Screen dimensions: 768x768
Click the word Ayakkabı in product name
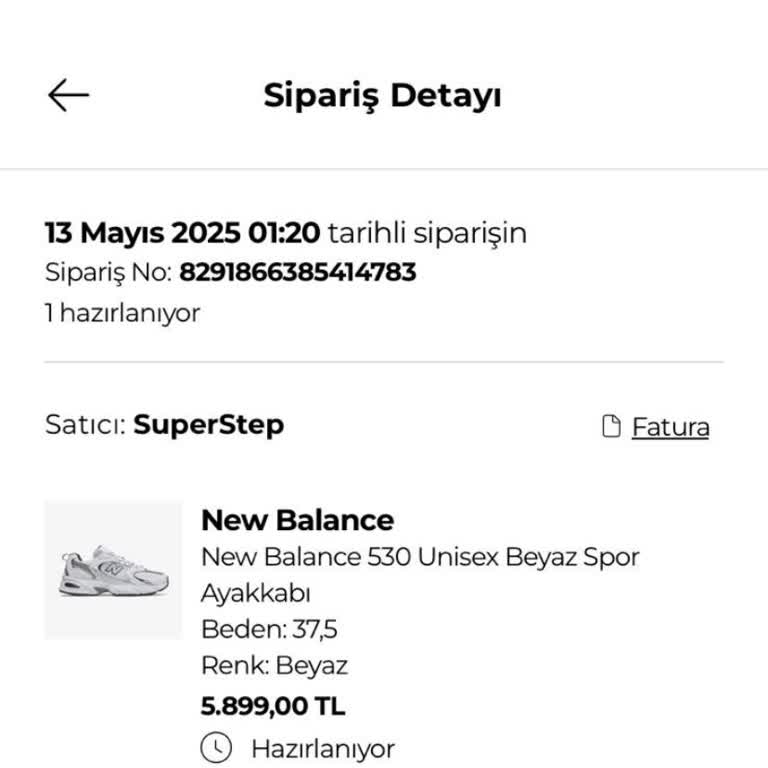click(x=256, y=593)
